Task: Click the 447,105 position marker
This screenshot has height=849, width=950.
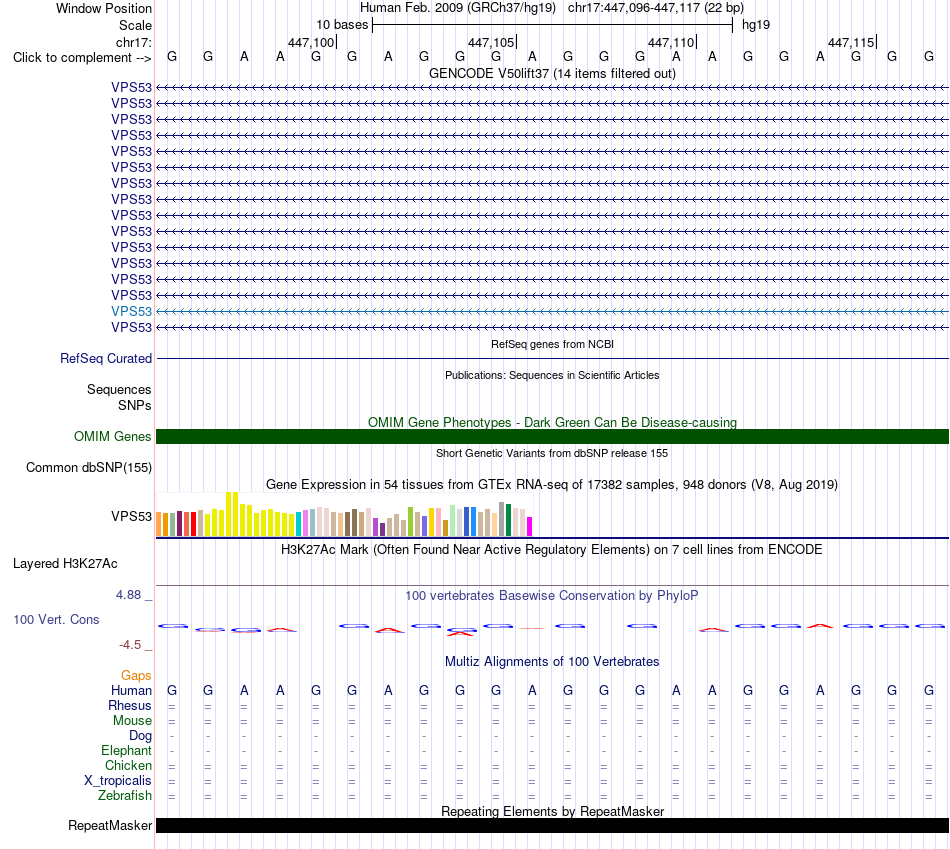Action: pos(491,42)
